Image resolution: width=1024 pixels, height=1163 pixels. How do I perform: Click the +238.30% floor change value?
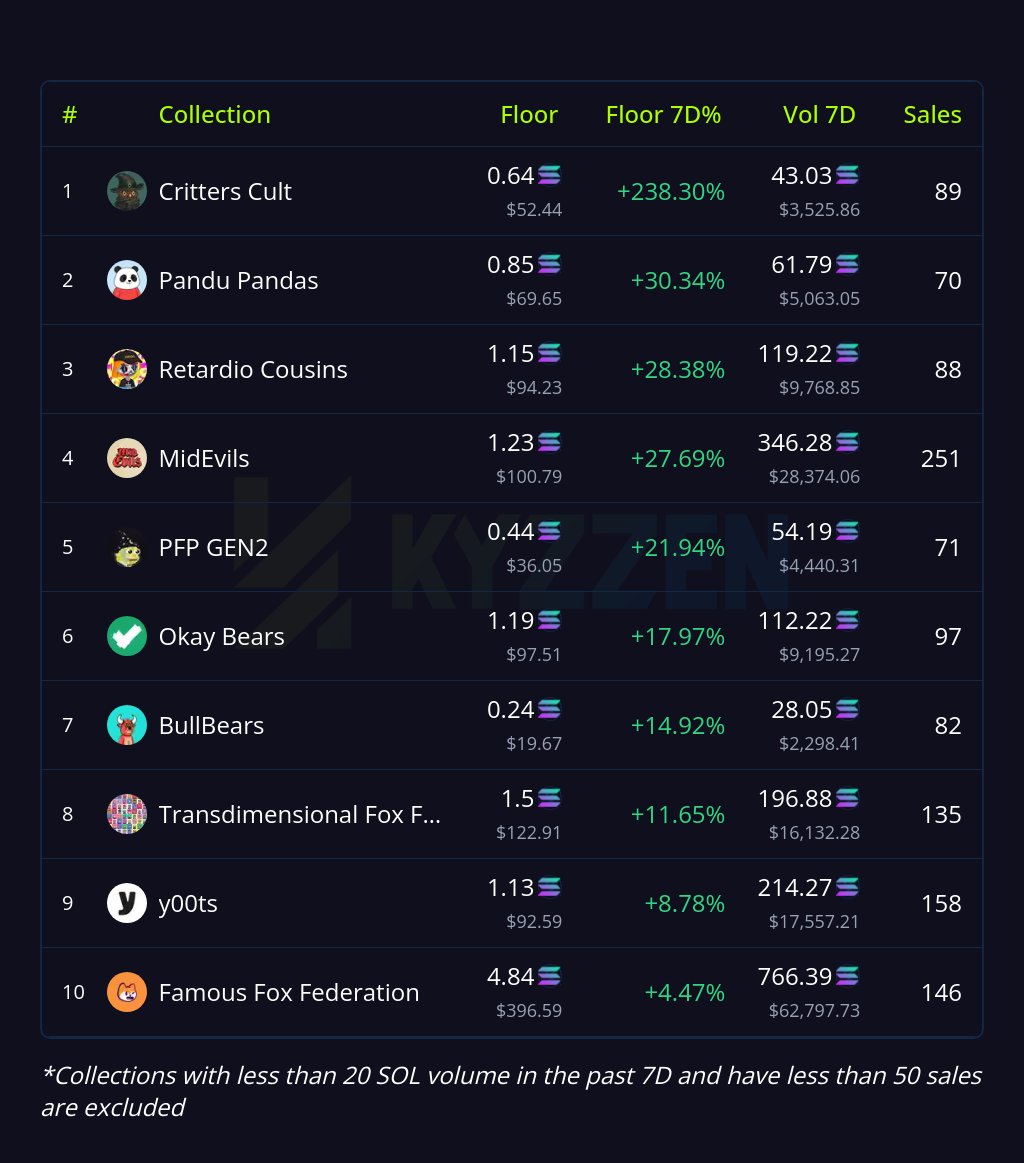pyautogui.click(x=670, y=191)
